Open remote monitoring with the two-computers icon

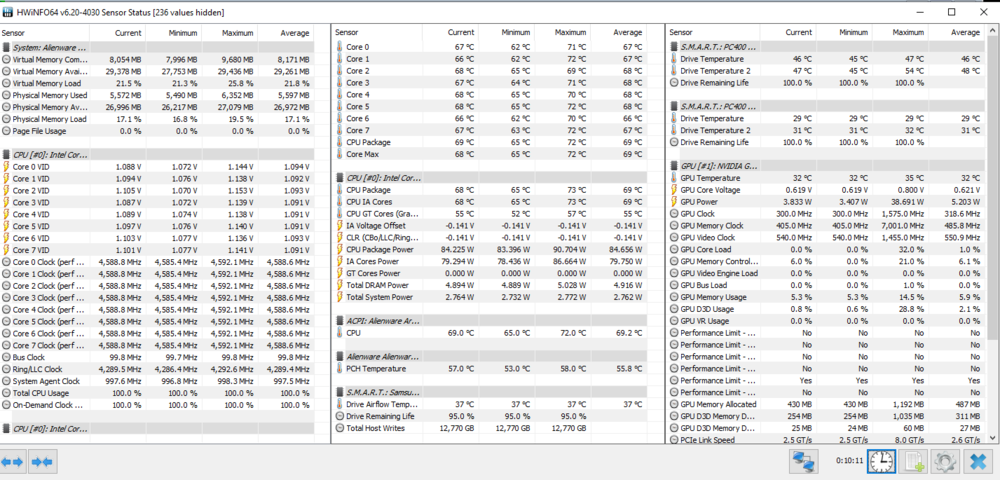803,461
